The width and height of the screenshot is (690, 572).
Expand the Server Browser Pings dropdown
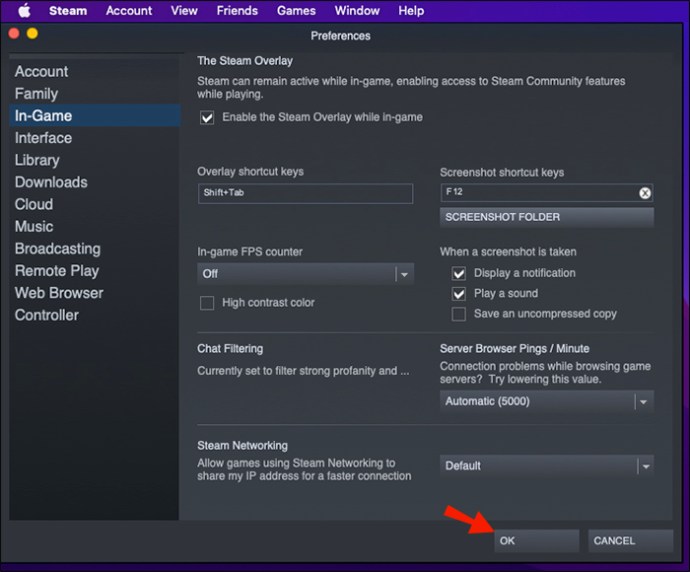[x=547, y=401]
